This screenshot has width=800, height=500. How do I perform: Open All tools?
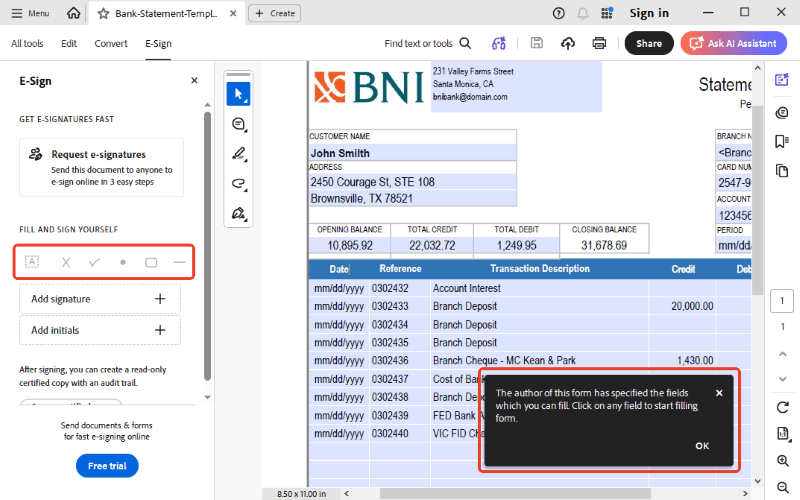(27, 43)
